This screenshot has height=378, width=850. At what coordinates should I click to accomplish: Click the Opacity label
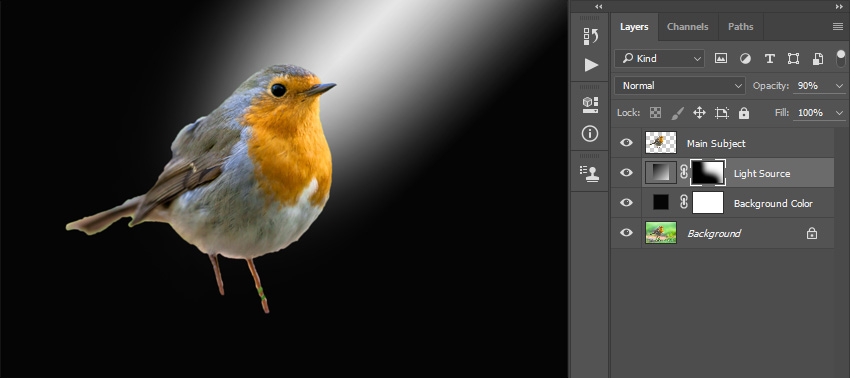pyautogui.click(x=770, y=86)
